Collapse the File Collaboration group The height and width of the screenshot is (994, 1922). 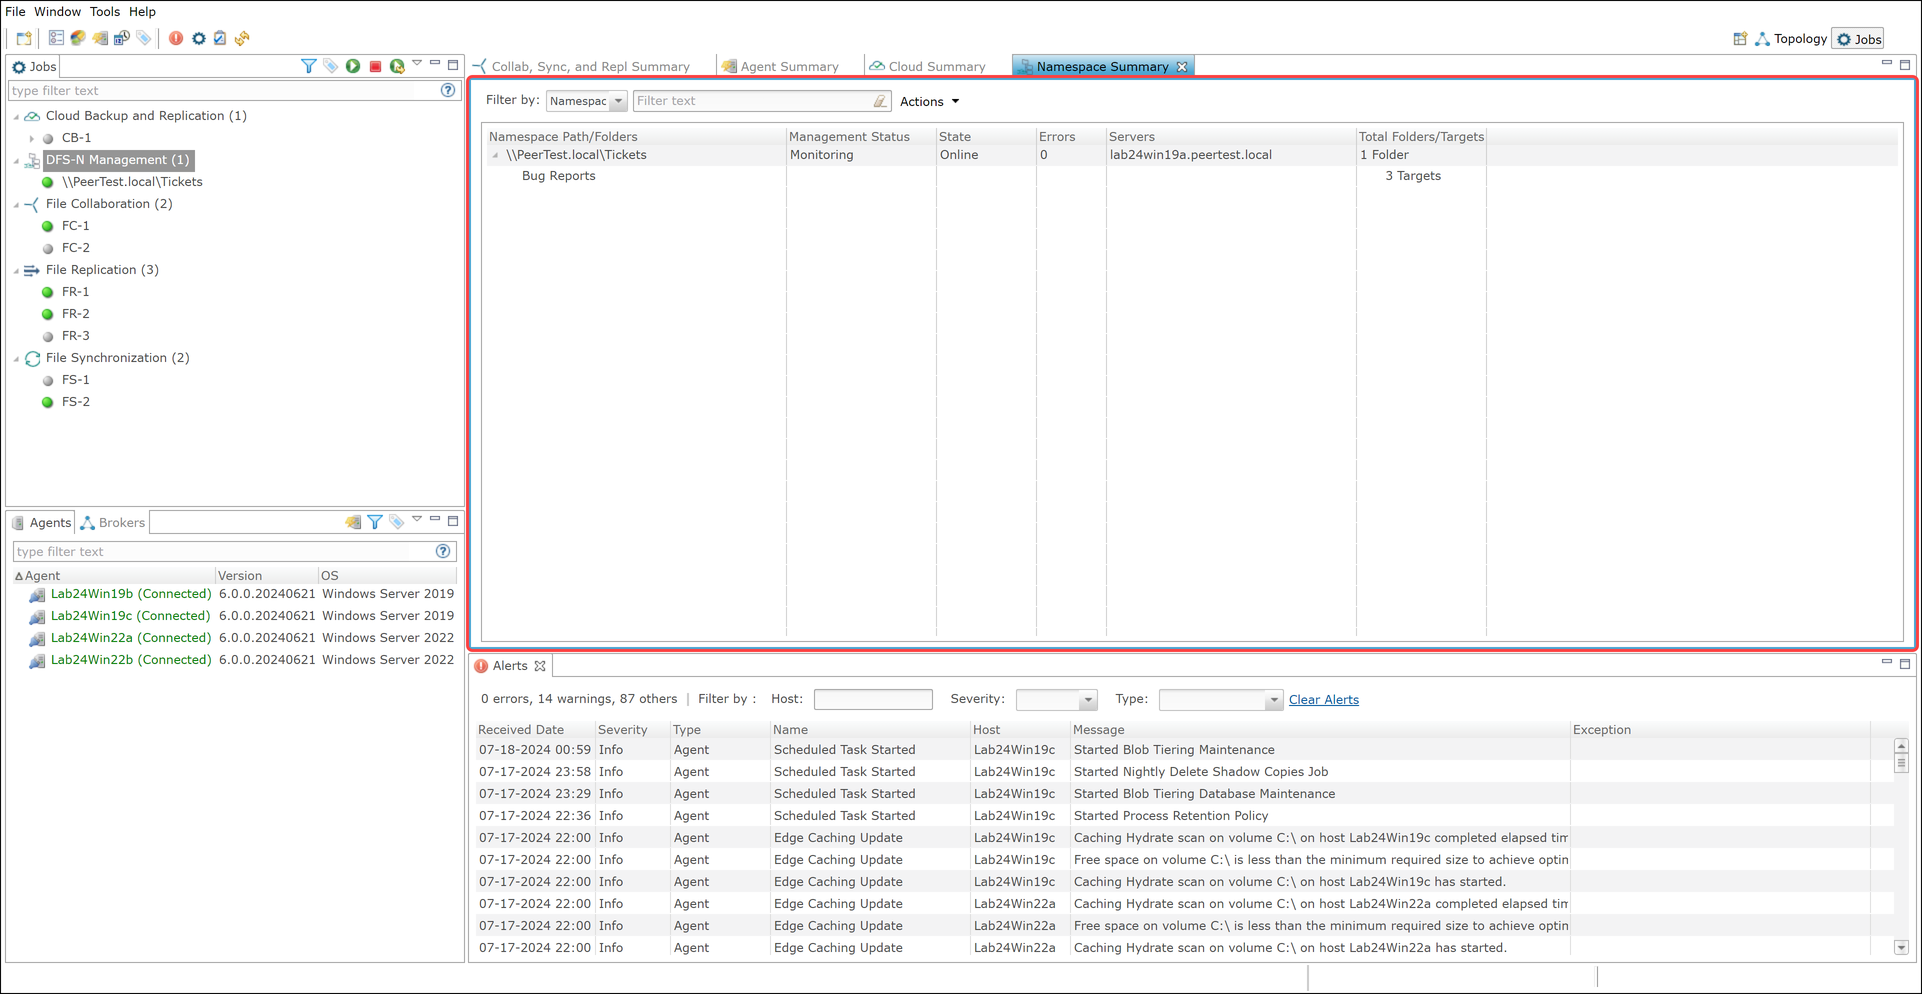click(x=16, y=204)
